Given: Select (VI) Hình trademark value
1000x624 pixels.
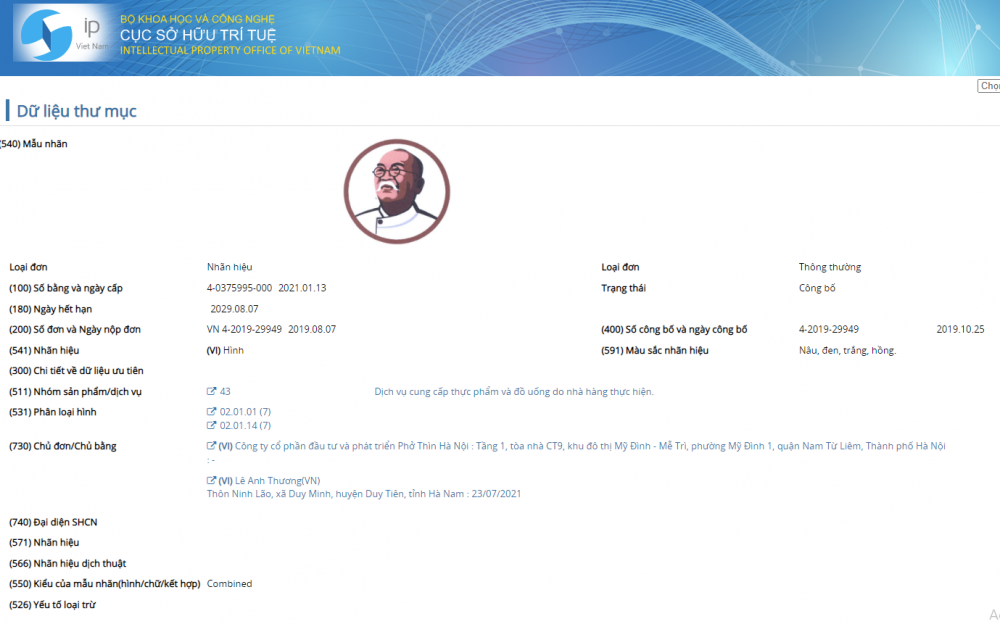Looking at the screenshot, I should (225, 350).
